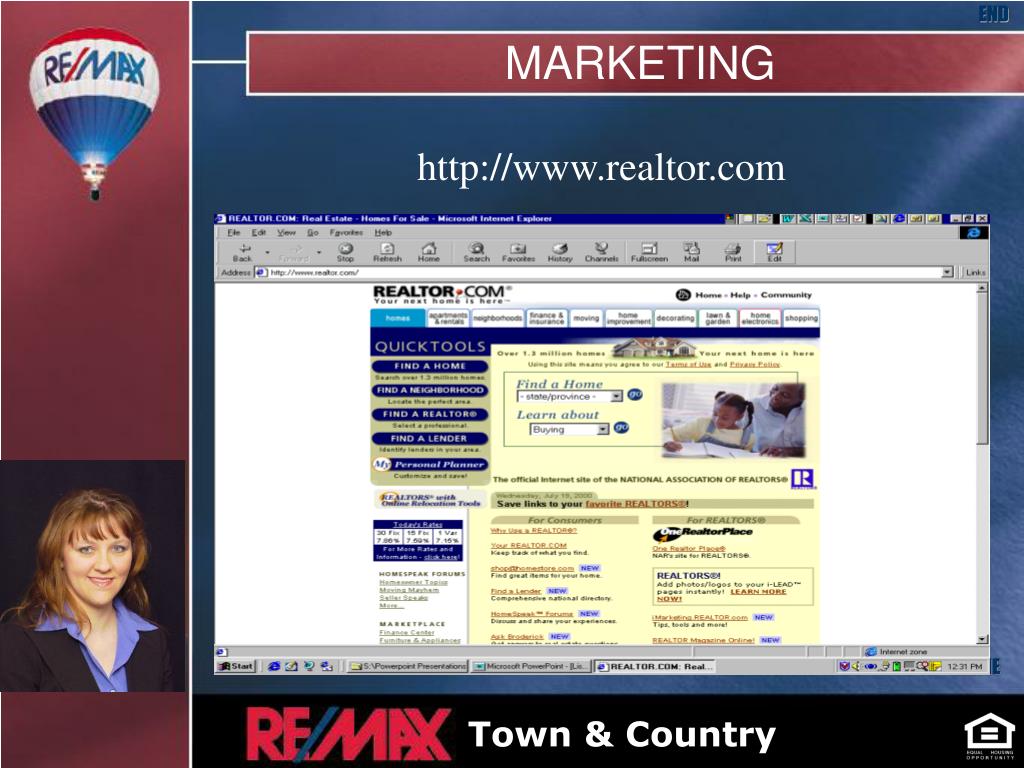Screen dimensions: 1024x768
Task: Select the neighborhoods tab
Action: pyautogui.click(x=498, y=318)
